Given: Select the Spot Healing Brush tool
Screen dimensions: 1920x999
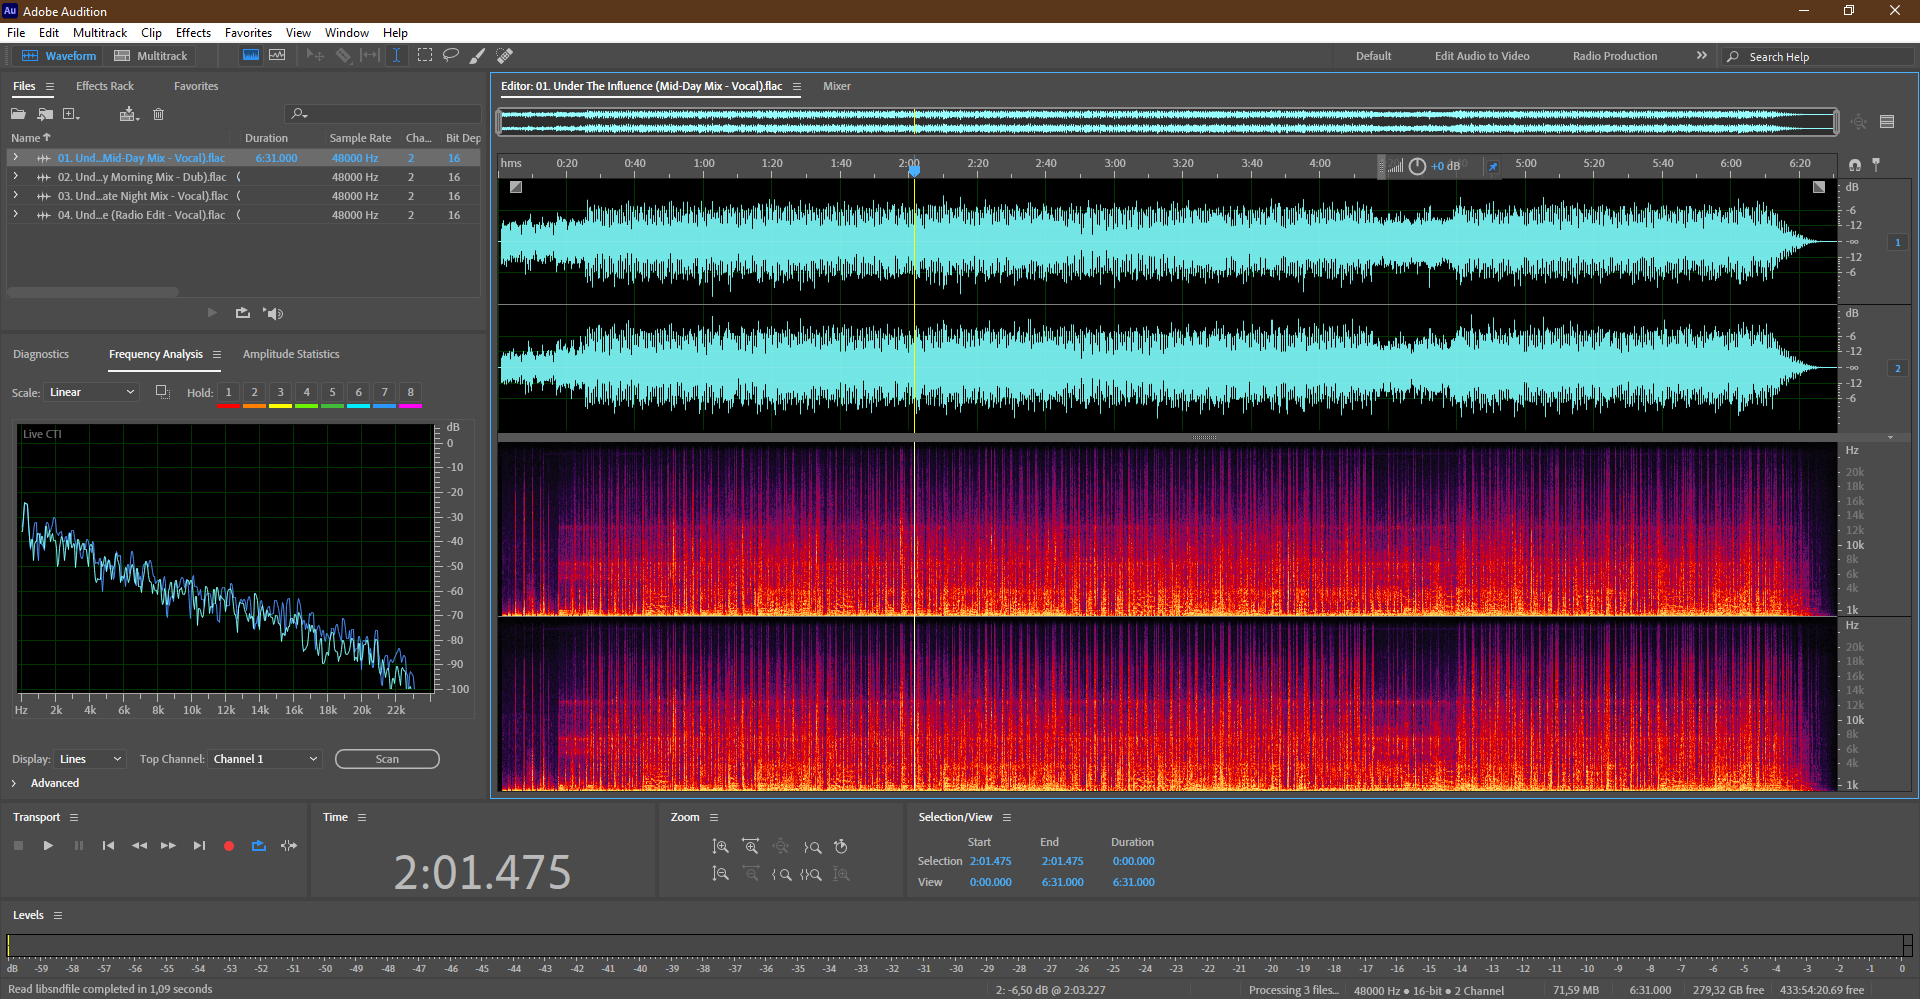Looking at the screenshot, I should click(x=505, y=55).
